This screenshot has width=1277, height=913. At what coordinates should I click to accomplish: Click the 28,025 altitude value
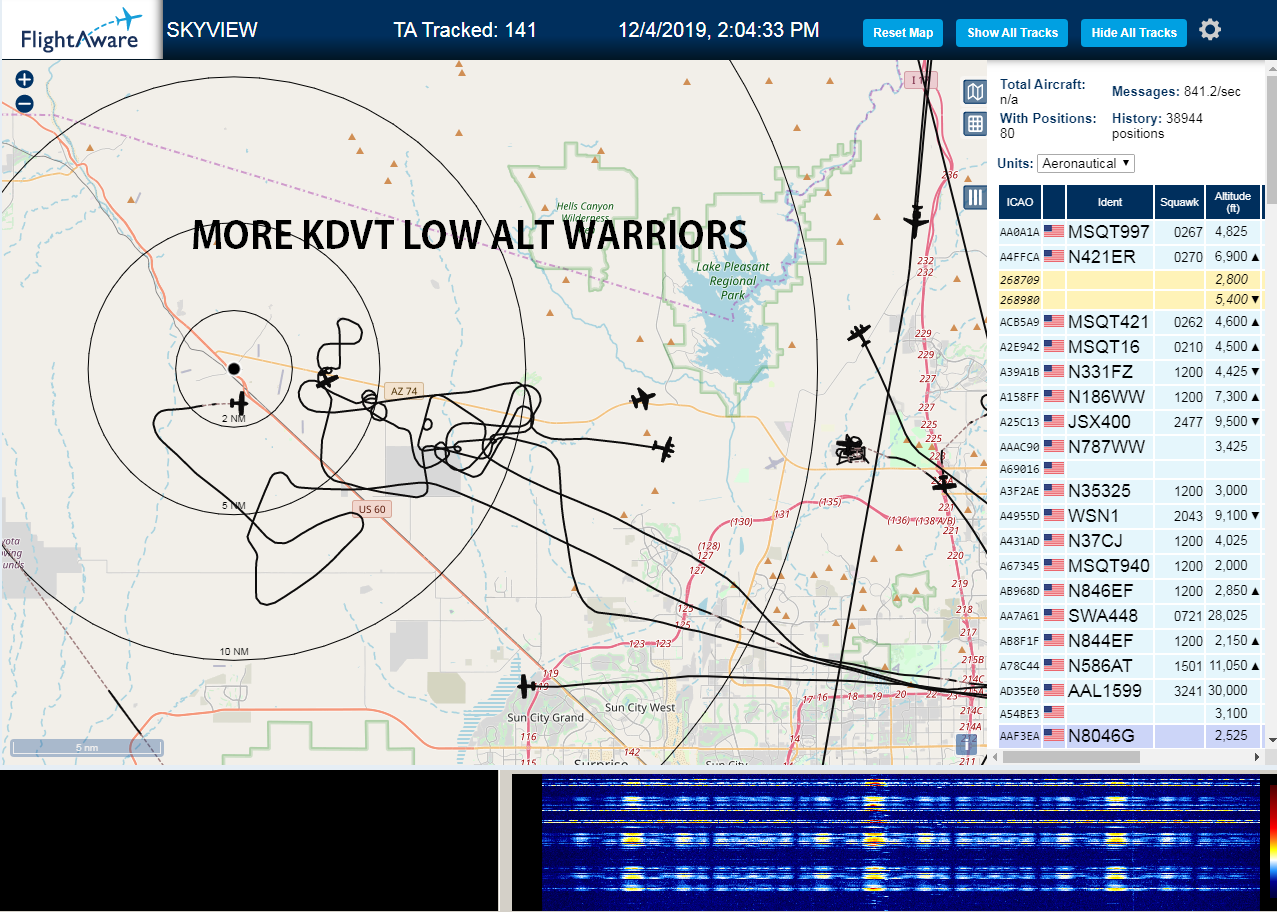[x=1228, y=616]
